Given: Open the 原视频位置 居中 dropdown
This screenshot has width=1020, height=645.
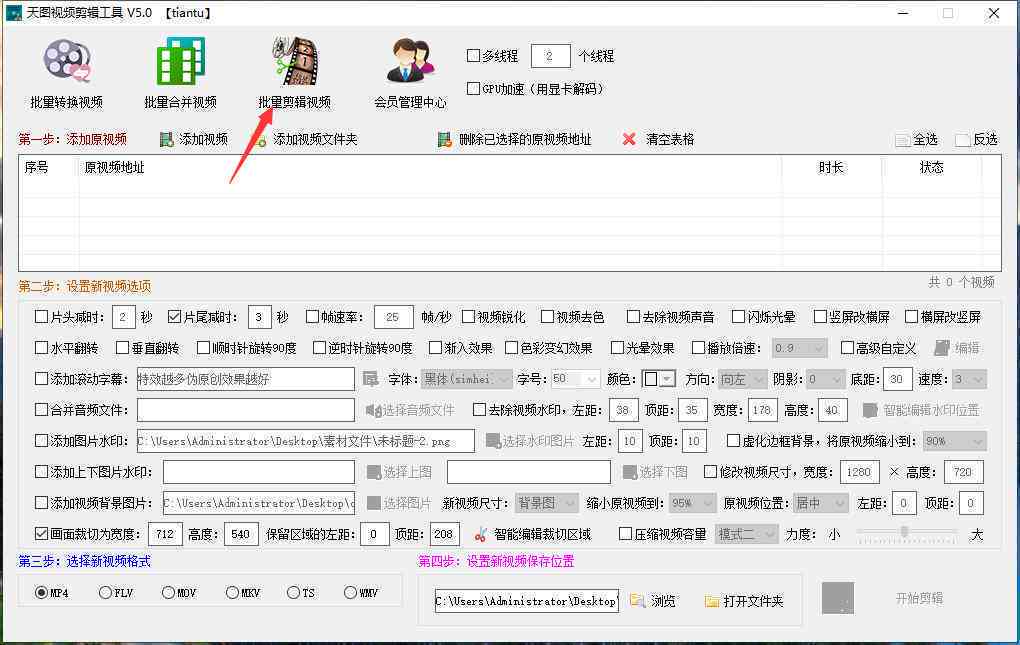Looking at the screenshot, I should [821, 503].
